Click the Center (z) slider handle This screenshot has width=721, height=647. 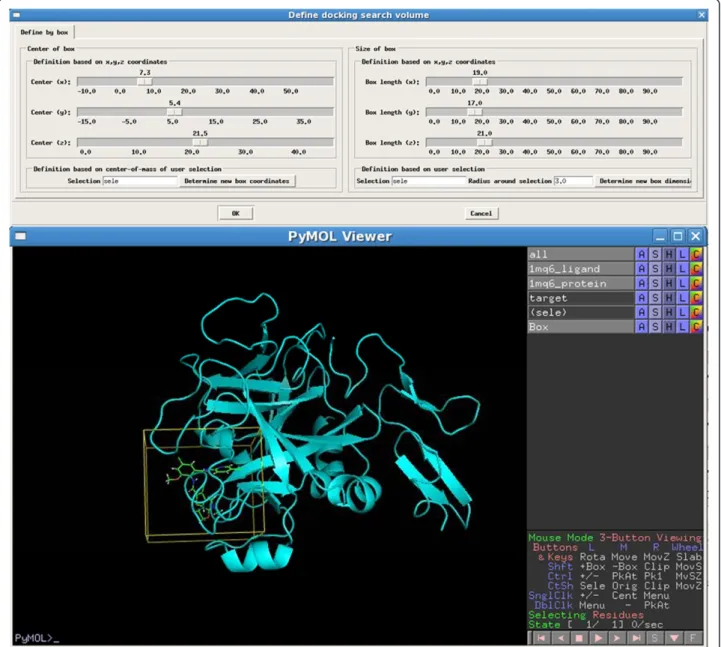(200, 143)
